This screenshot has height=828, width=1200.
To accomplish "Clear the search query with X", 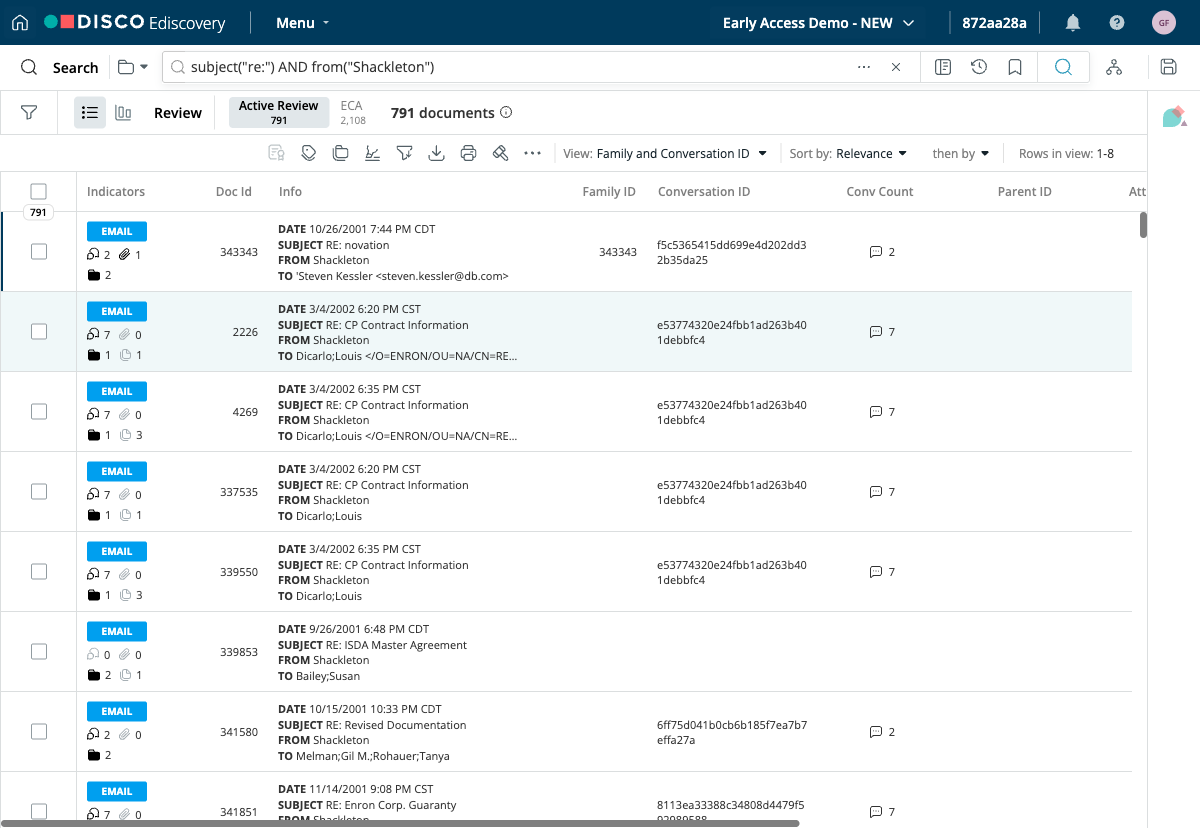I will click(896, 67).
